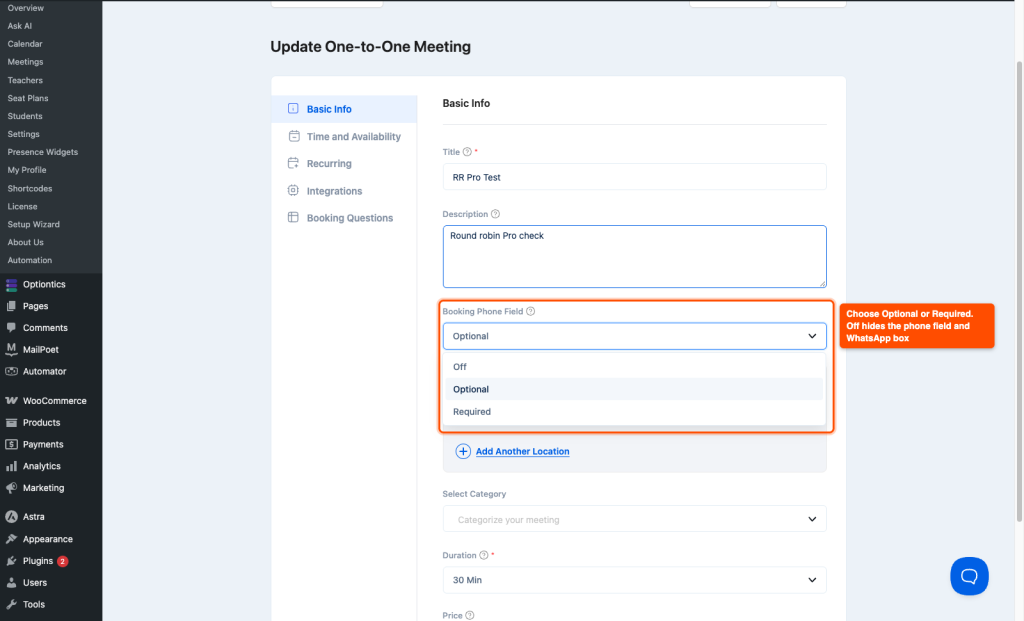Choose Optional in the dropdown list
The width and height of the screenshot is (1024, 621).
point(634,389)
